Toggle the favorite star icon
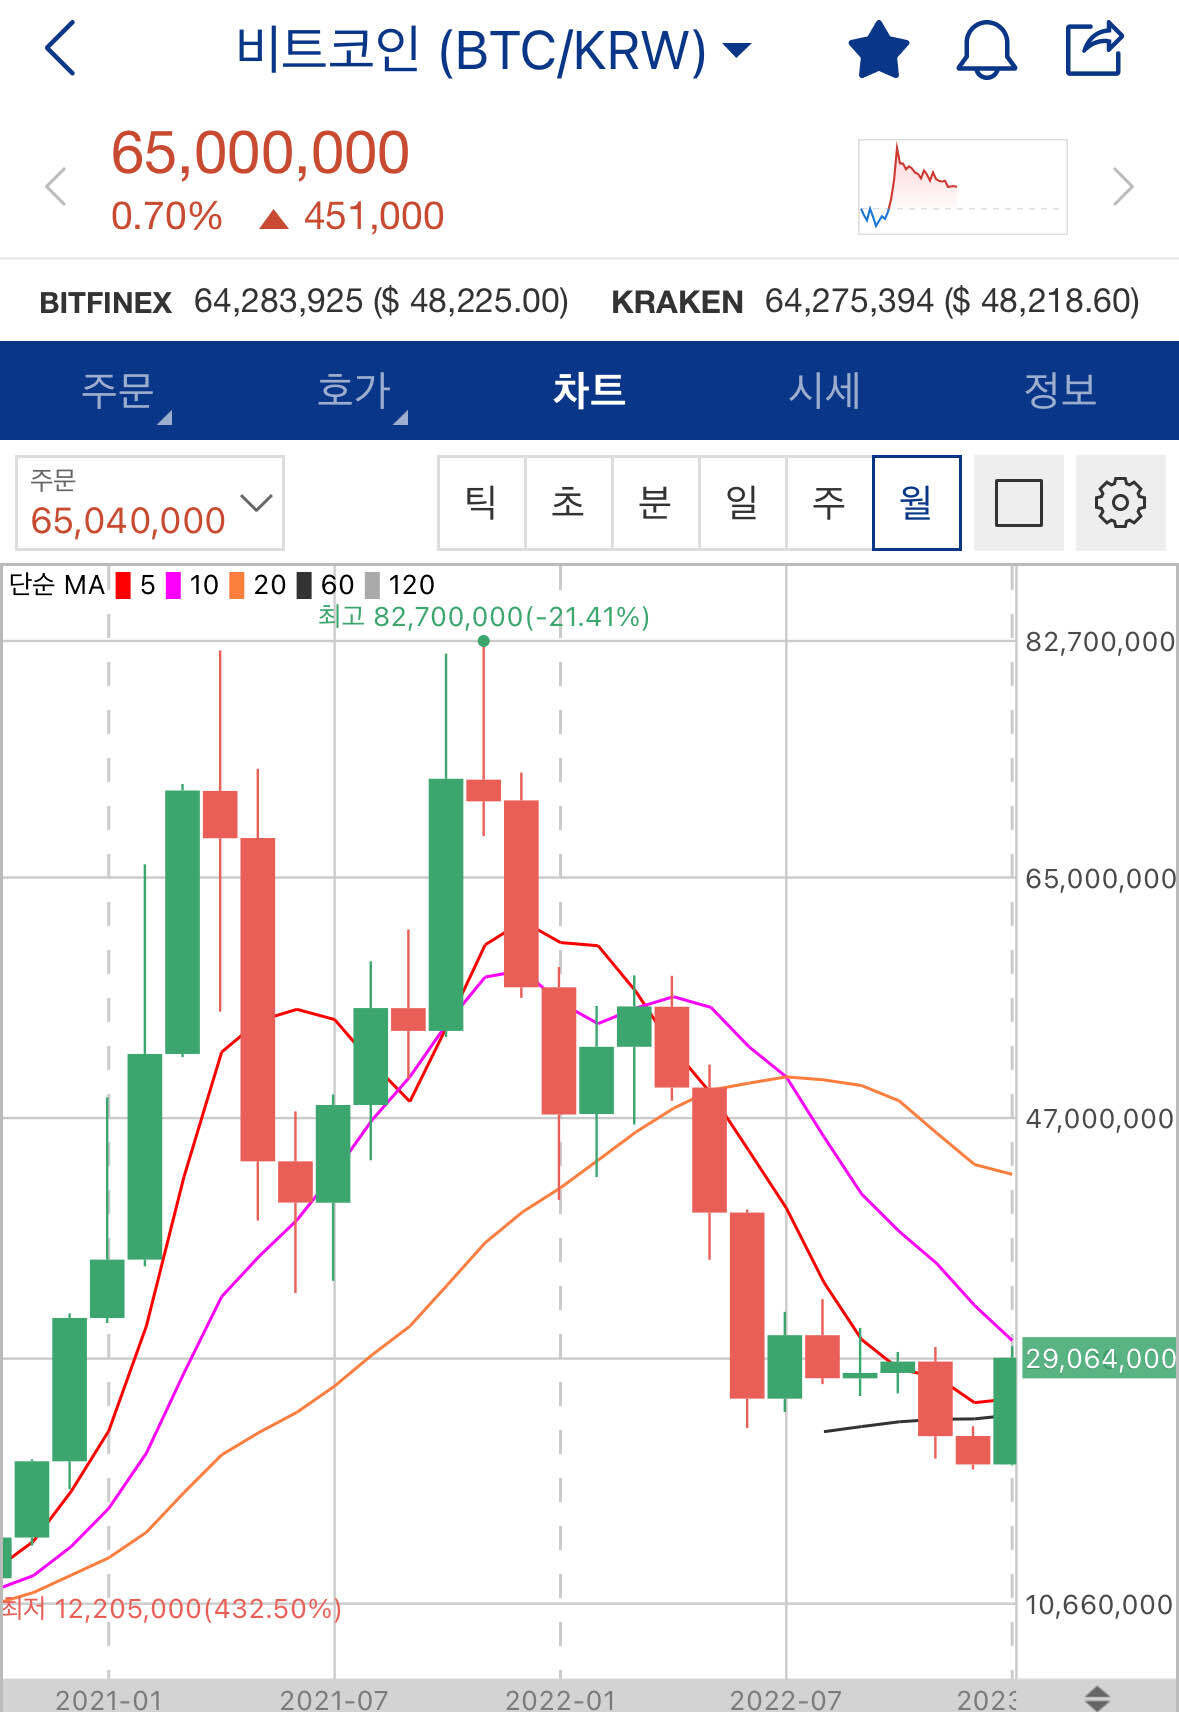This screenshot has width=1179, height=1712. tap(878, 50)
